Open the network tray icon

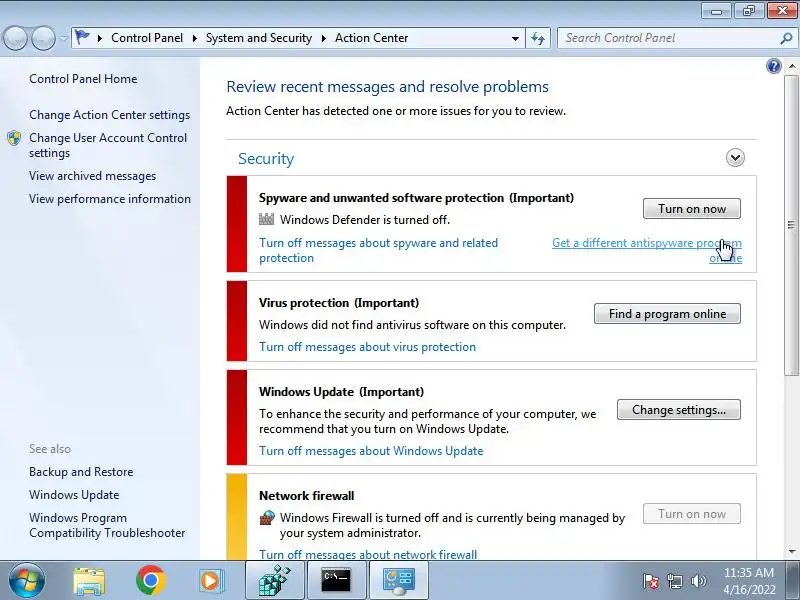click(674, 581)
